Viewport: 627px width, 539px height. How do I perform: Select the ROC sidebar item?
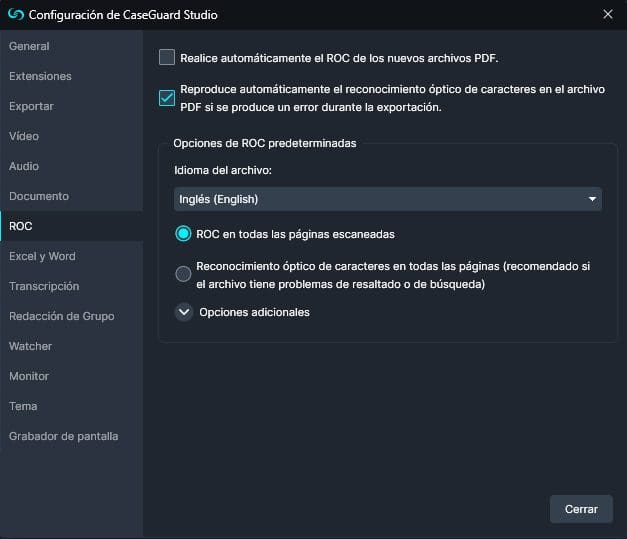tap(72, 226)
